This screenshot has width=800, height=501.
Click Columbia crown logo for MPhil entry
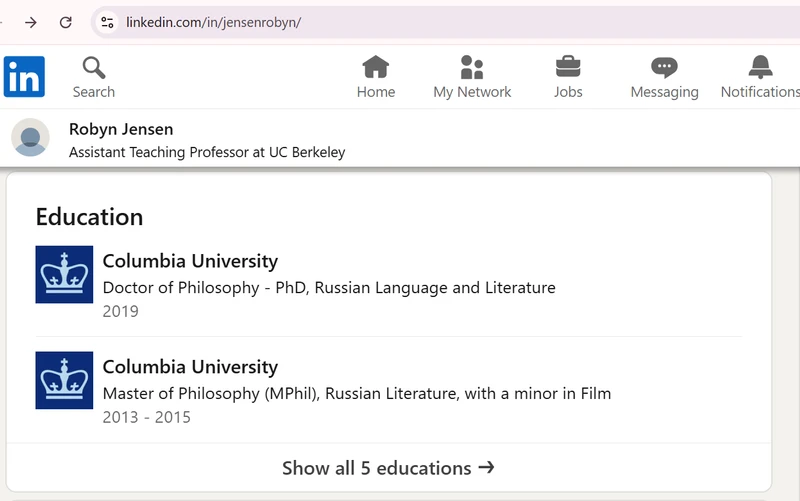[x=64, y=380]
